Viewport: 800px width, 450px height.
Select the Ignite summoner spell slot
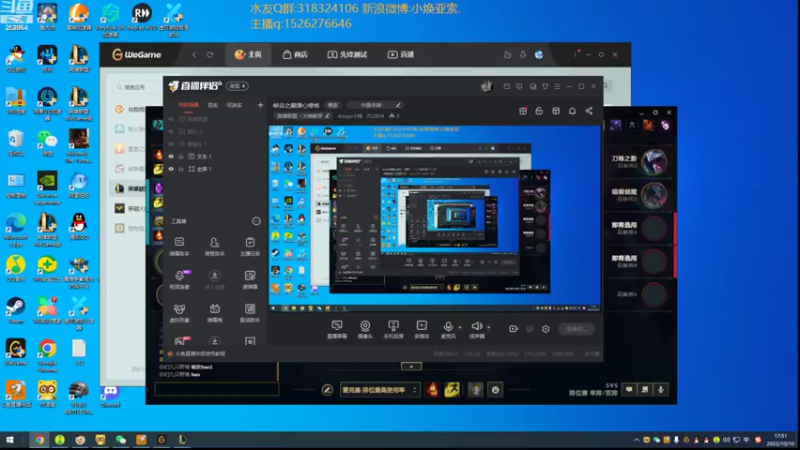(432, 390)
